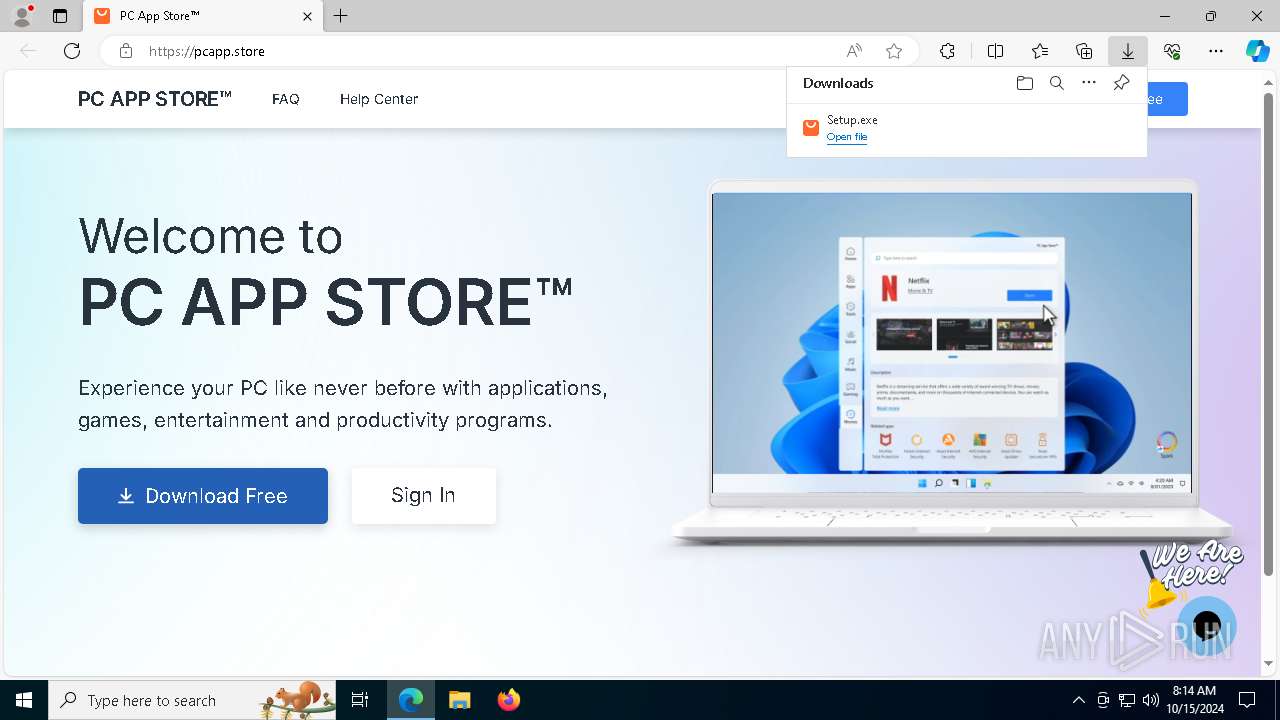Click the Edge taskbar icon
The height and width of the screenshot is (720, 1280).
coord(411,700)
